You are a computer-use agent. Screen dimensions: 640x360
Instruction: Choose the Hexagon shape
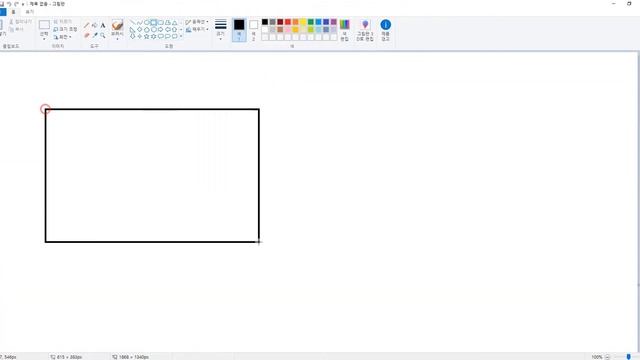coord(153,29)
